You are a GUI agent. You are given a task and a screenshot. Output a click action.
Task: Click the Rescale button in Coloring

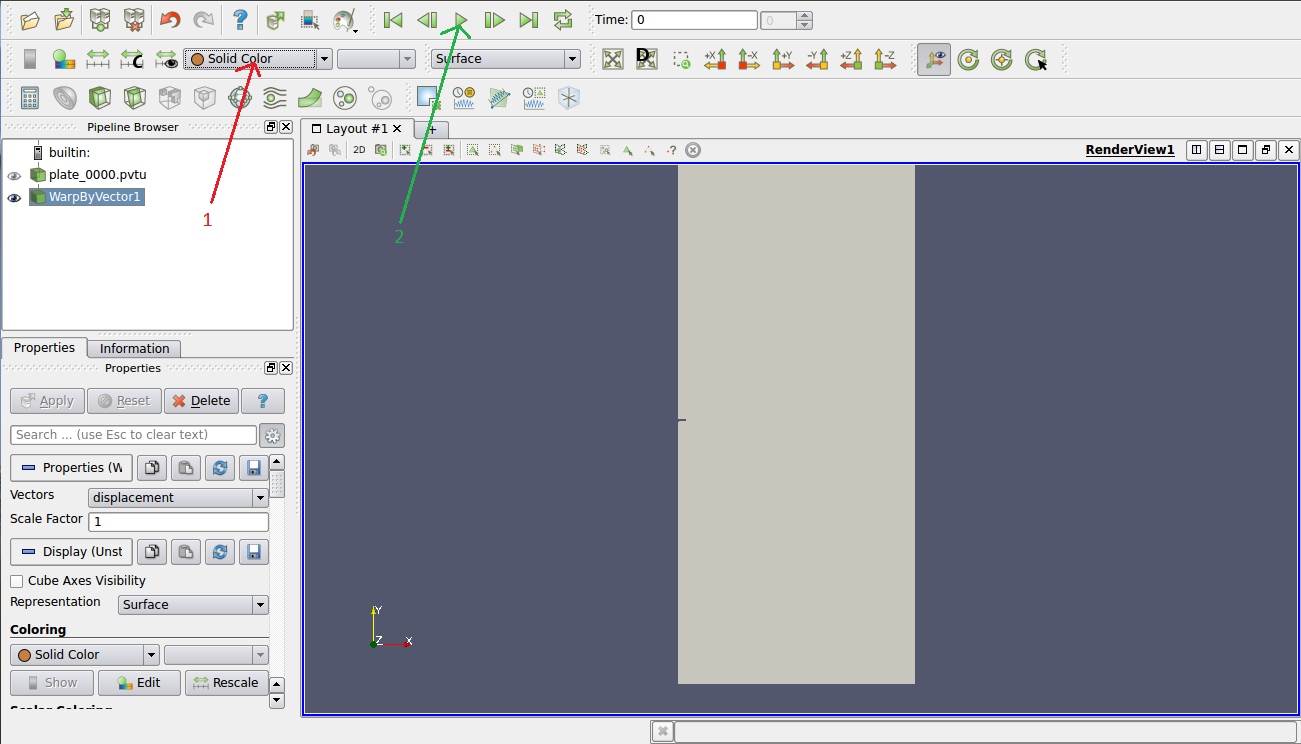[x=226, y=683]
